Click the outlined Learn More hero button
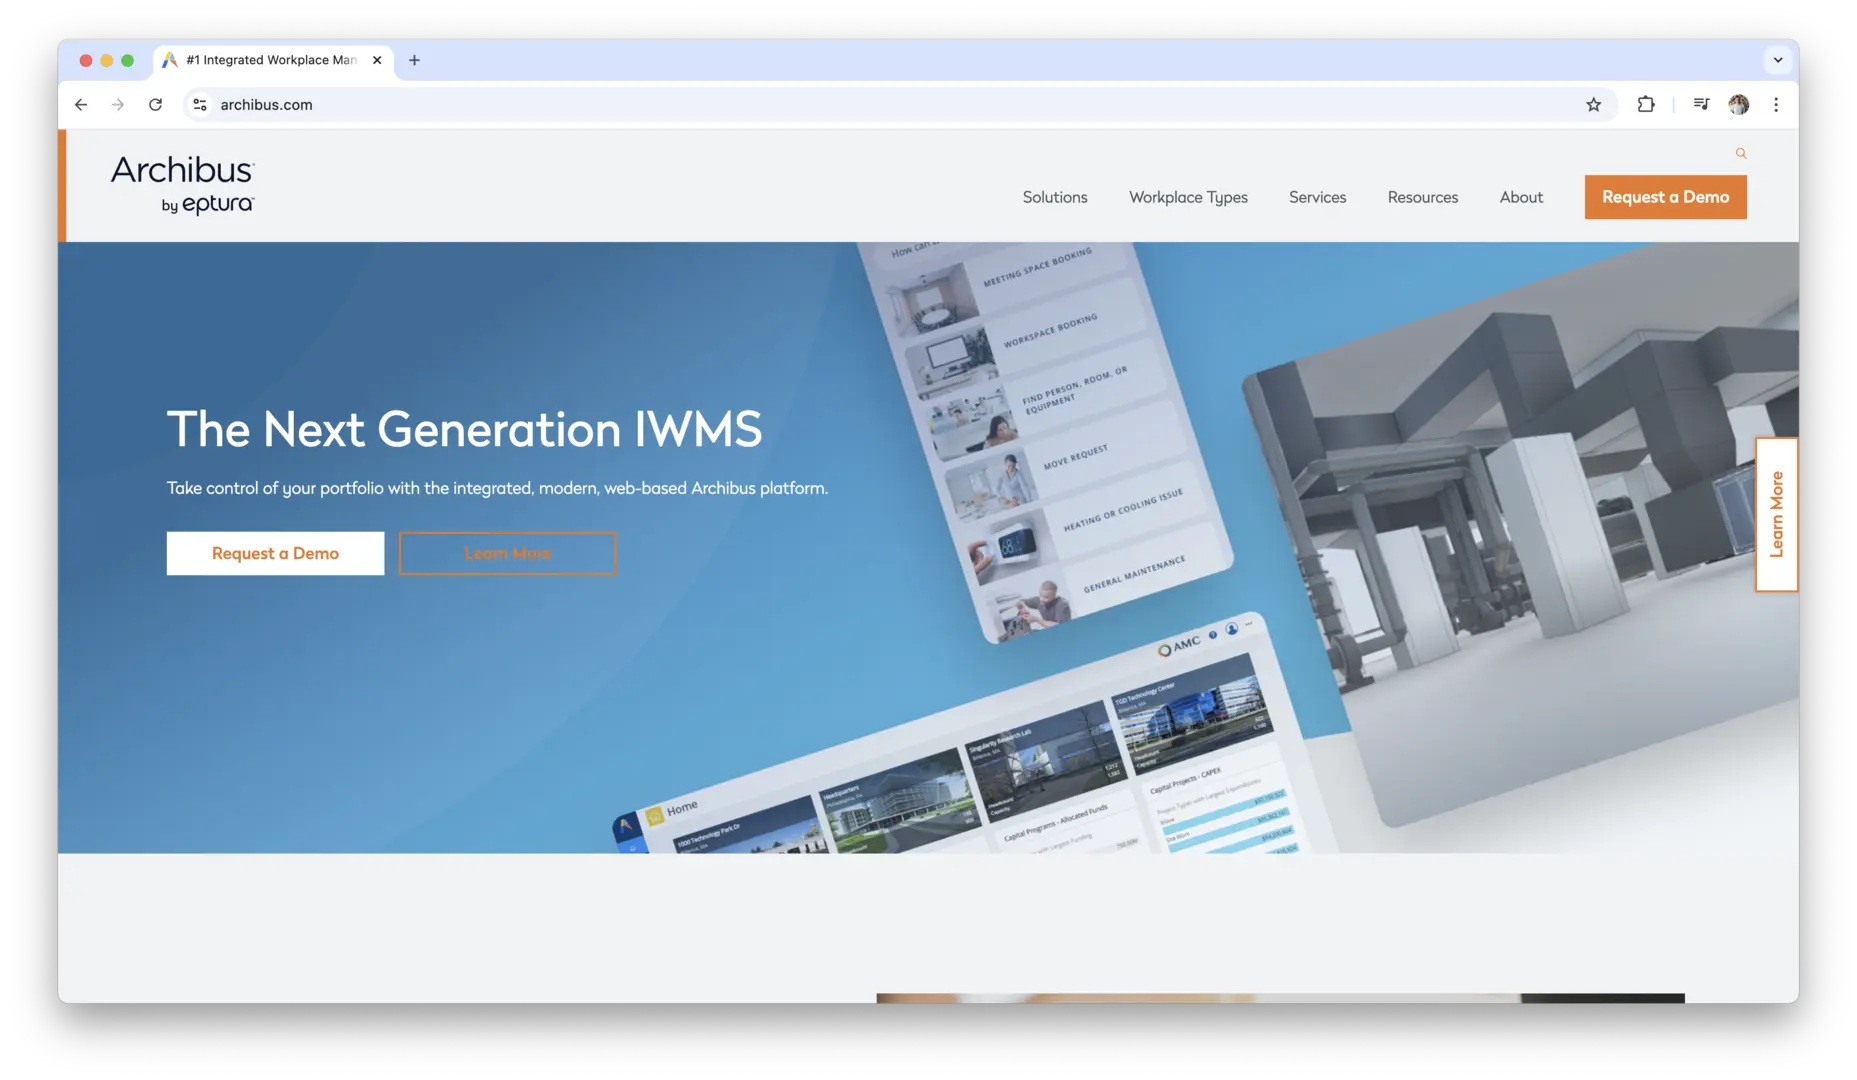The width and height of the screenshot is (1857, 1080). (x=507, y=553)
